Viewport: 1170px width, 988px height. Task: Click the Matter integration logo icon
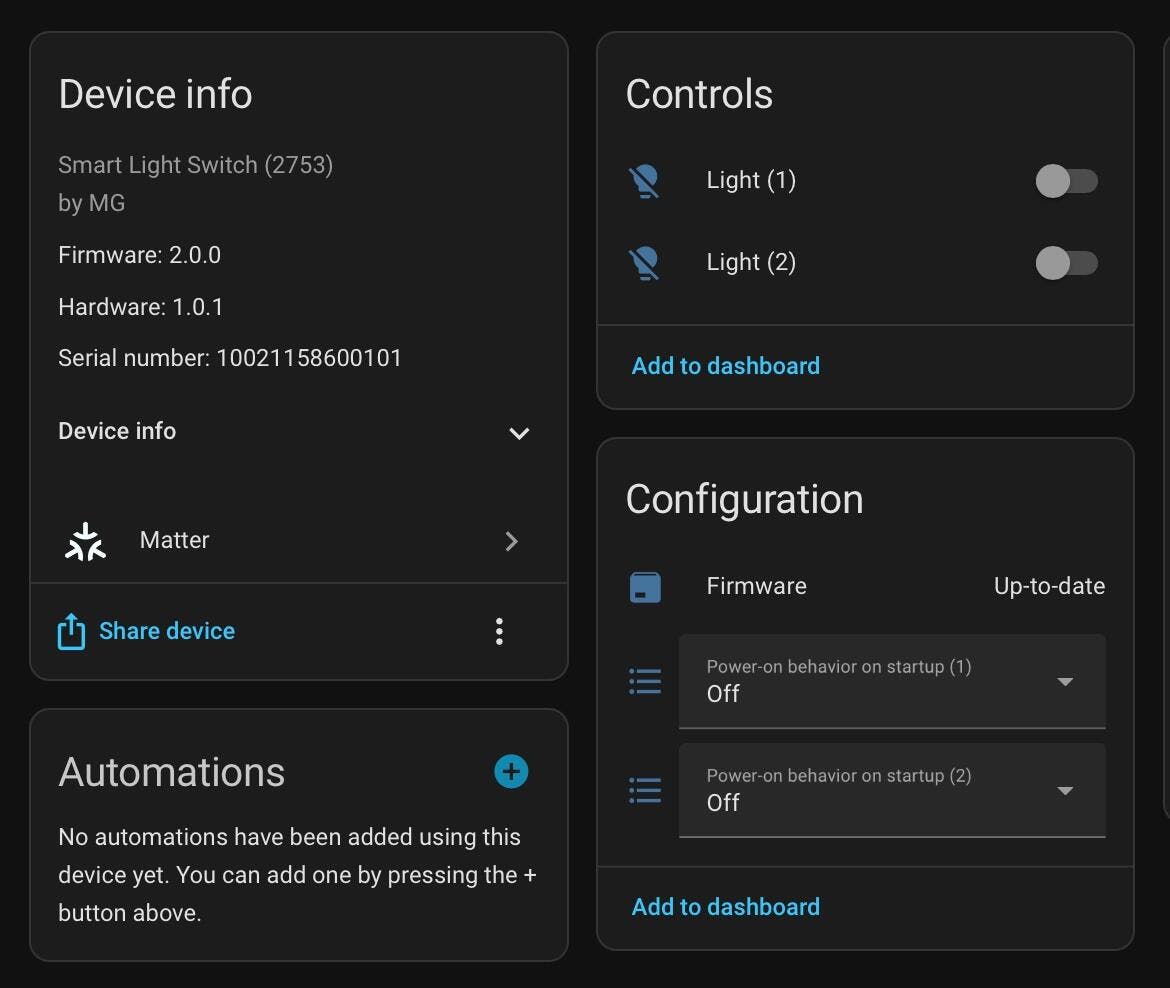click(86, 541)
